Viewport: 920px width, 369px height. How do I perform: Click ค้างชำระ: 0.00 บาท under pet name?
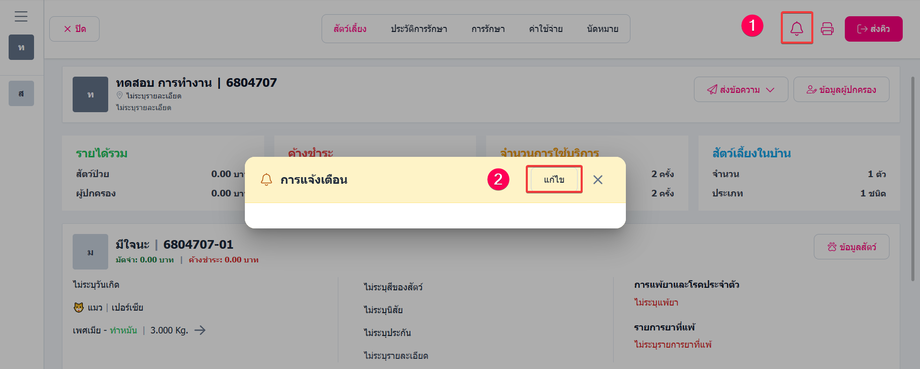[224, 259]
